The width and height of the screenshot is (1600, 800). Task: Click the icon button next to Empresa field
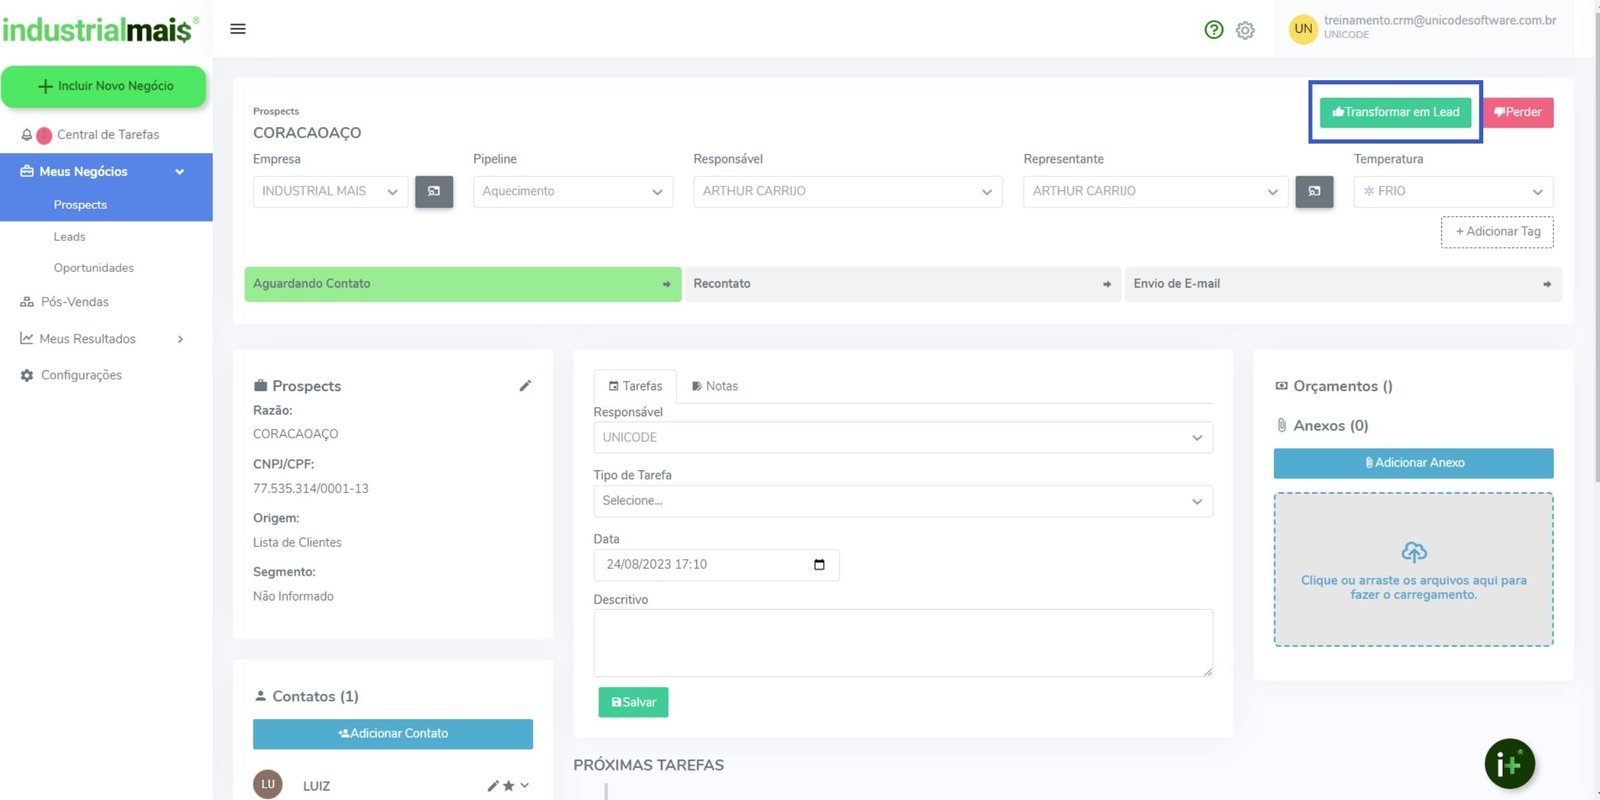[434, 191]
